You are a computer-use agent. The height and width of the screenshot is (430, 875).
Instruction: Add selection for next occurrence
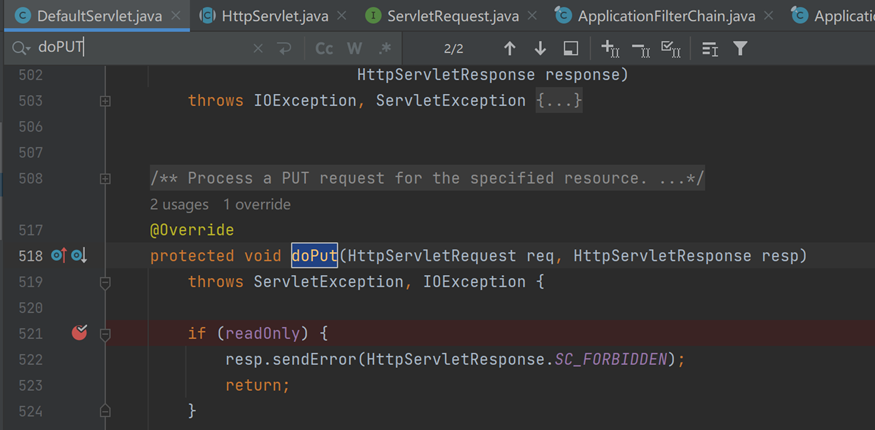[x=610, y=49]
